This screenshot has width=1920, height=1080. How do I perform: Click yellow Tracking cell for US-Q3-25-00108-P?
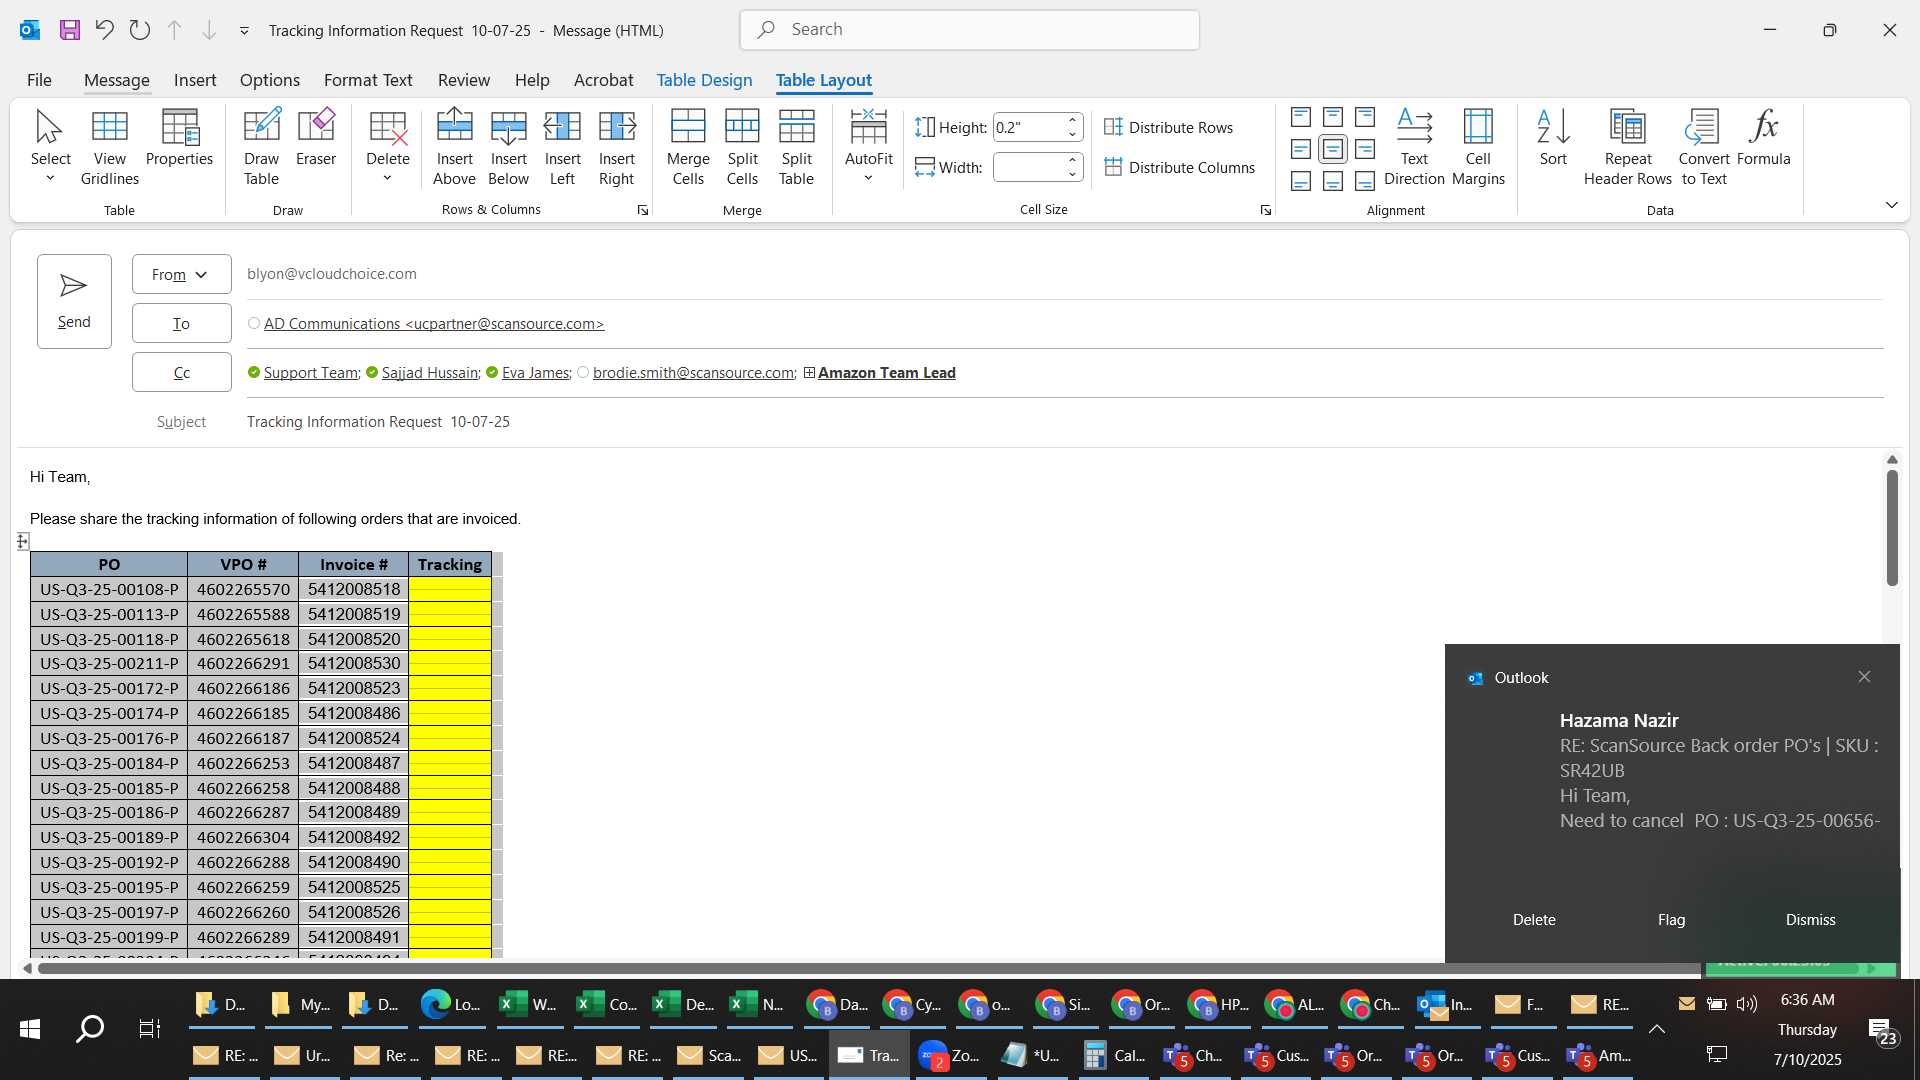[450, 589]
